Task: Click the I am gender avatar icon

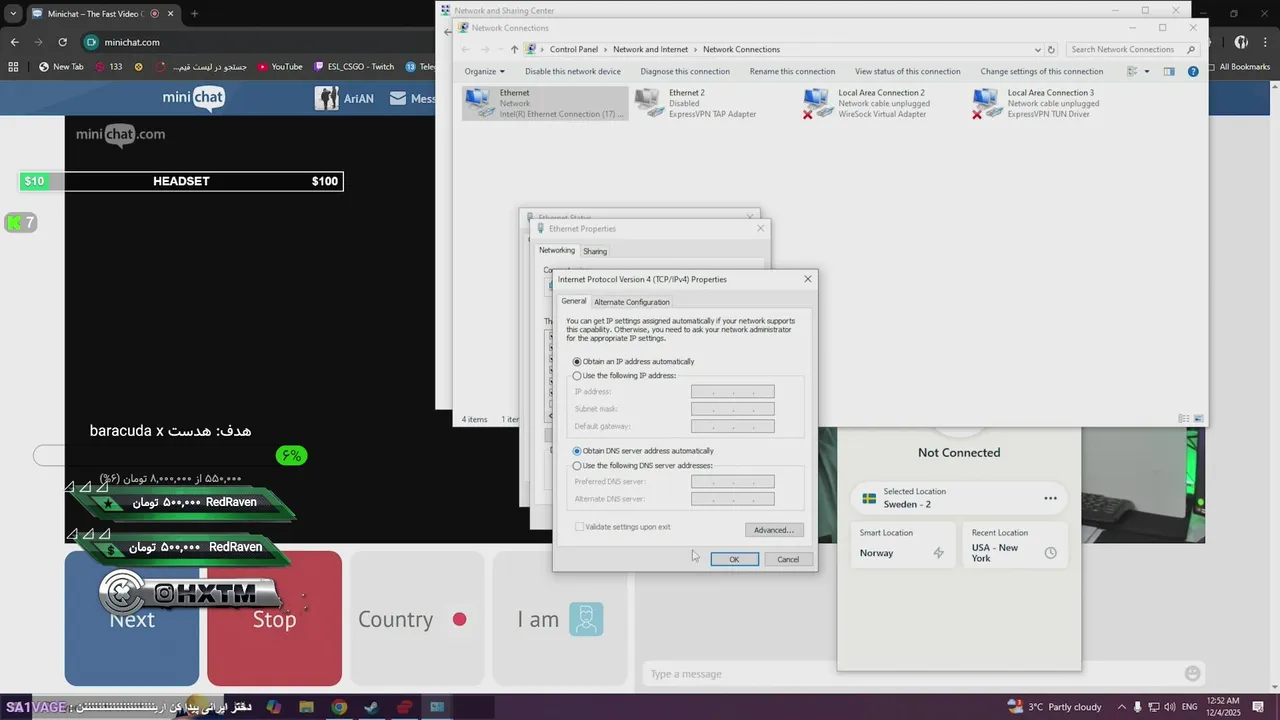Action: [586, 619]
